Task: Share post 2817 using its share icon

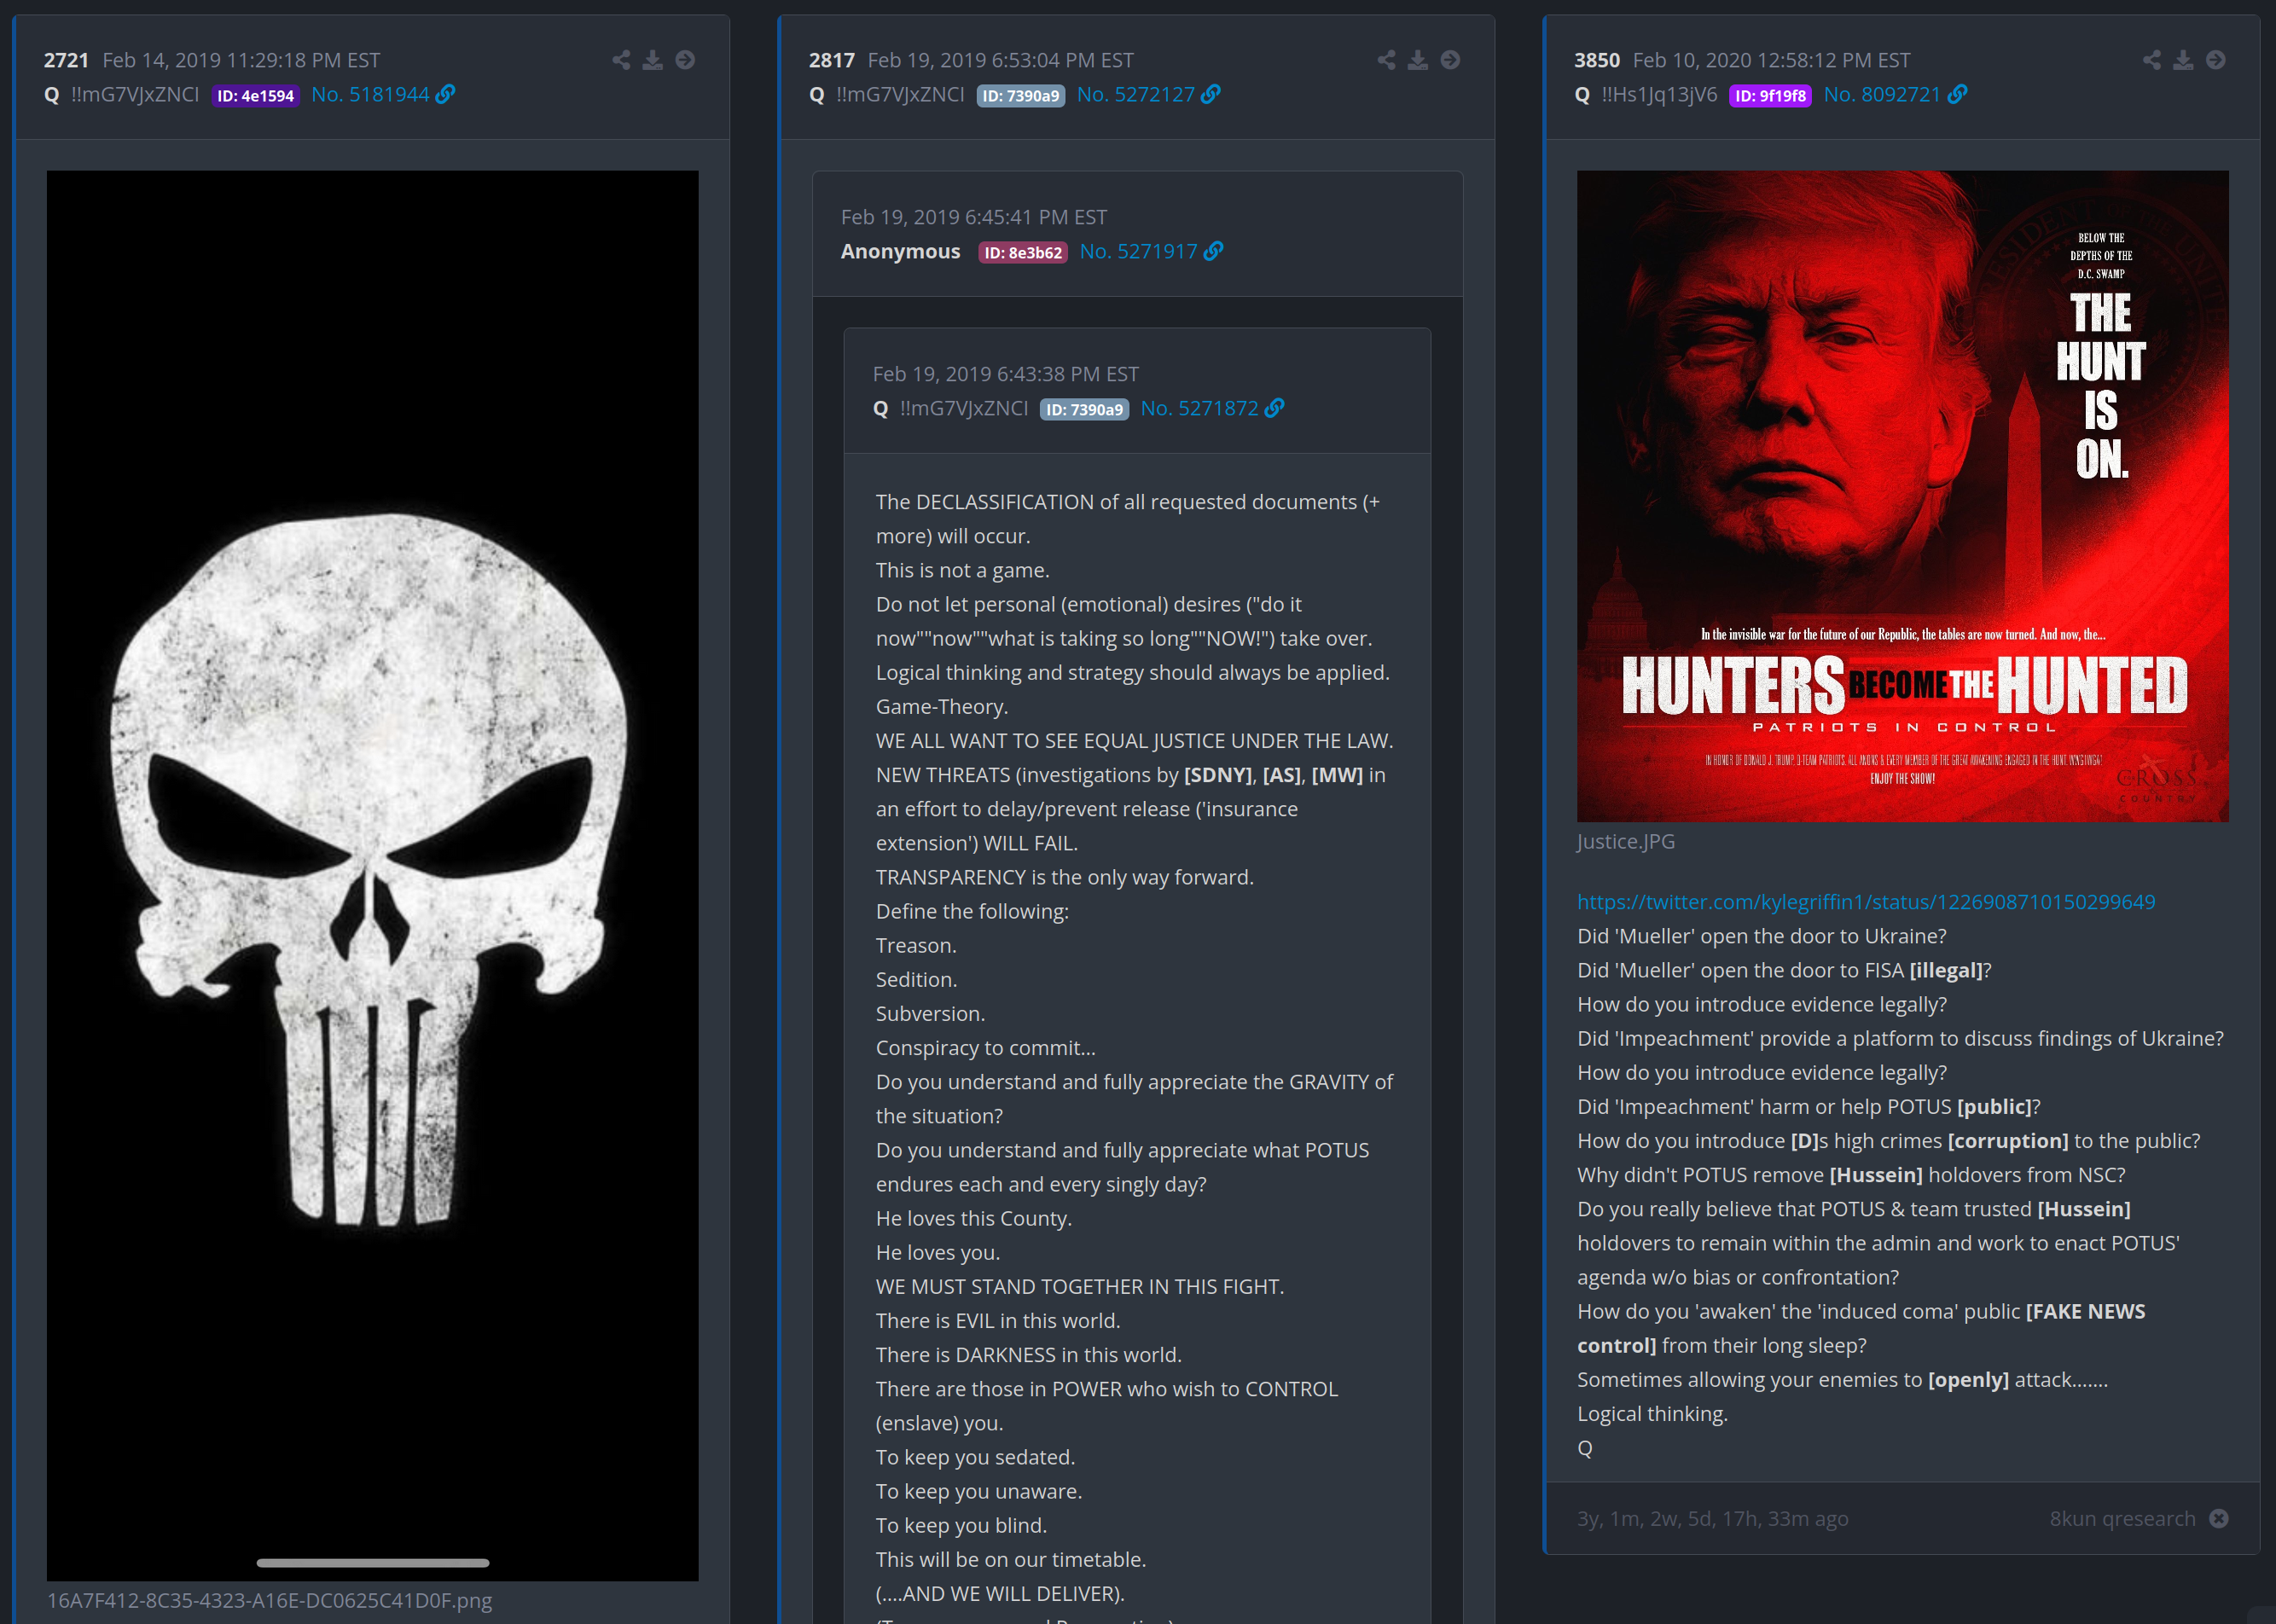Action: pos(1386,60)
